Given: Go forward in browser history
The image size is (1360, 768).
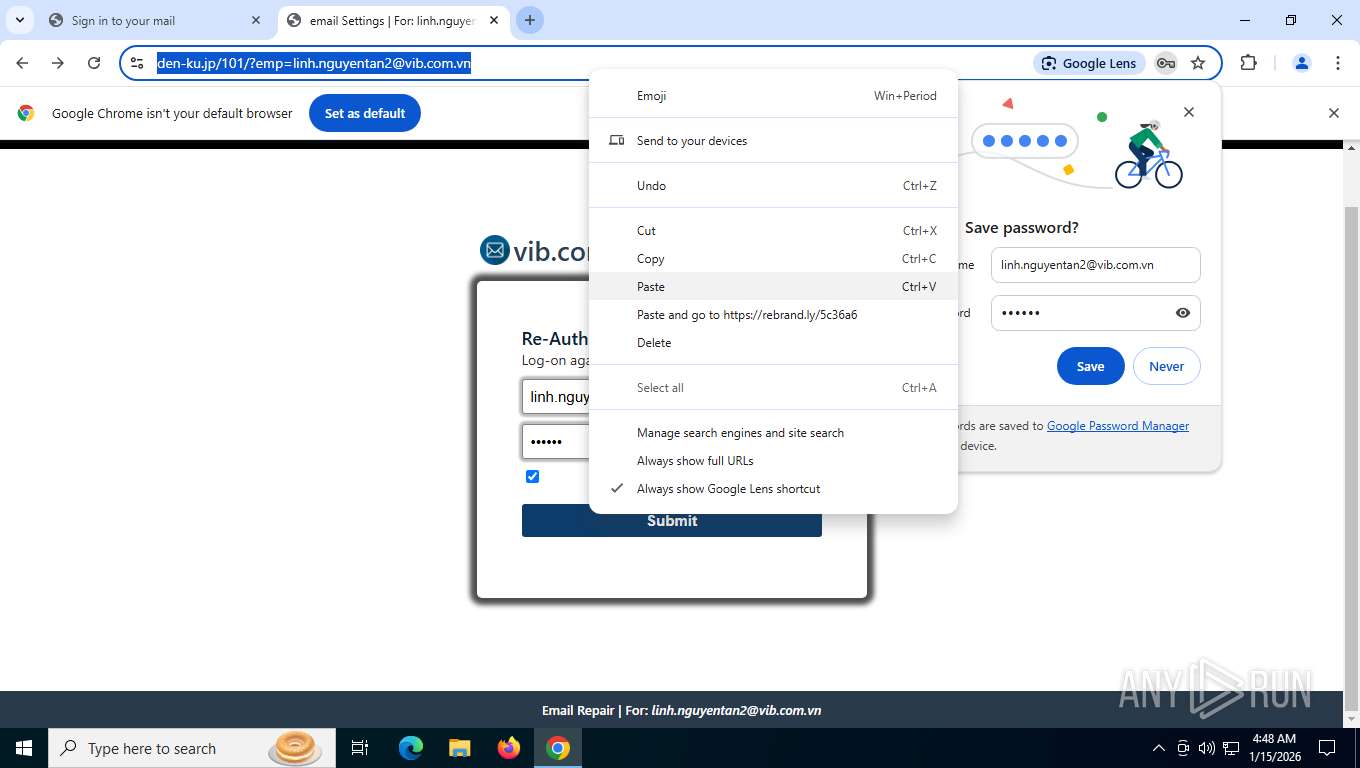Looking at the screenshot, I should click(58, 63).
